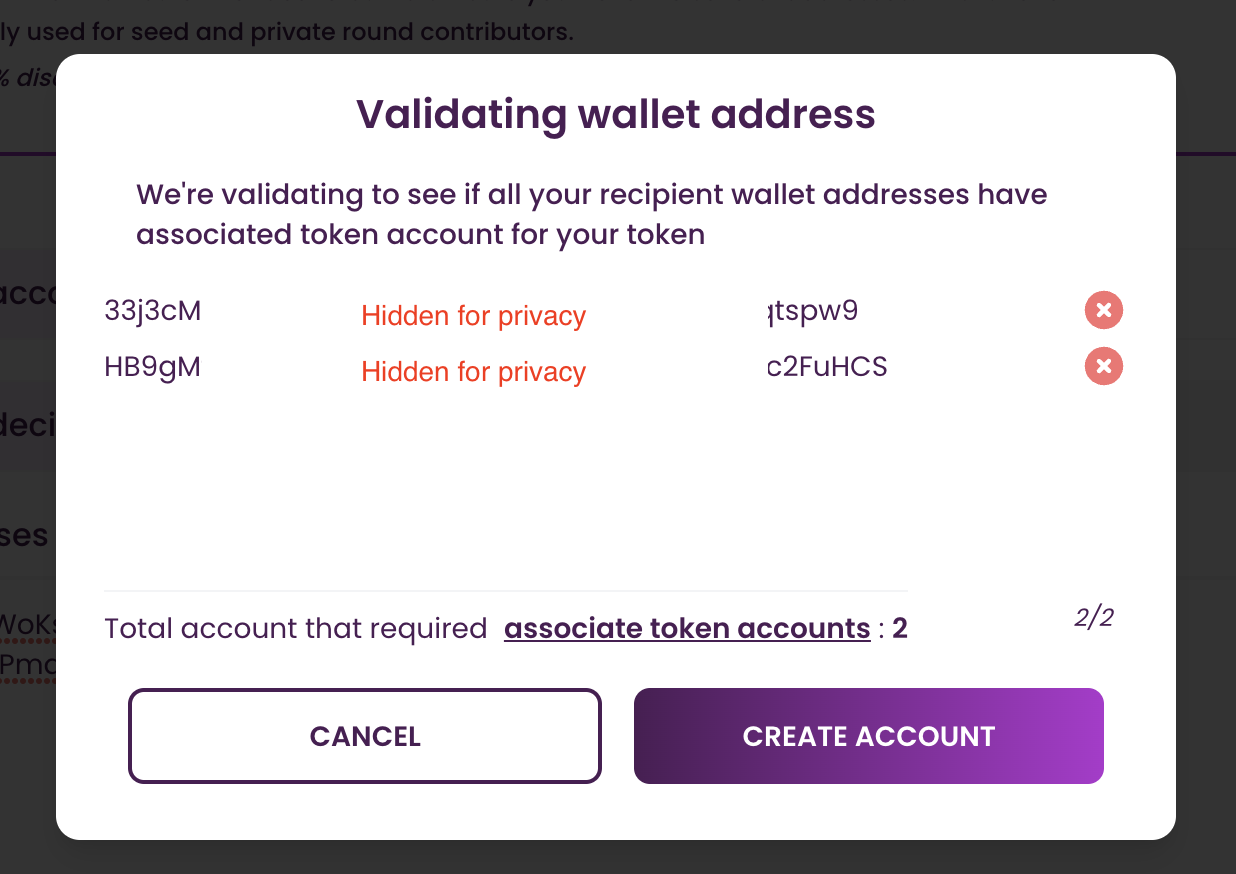Click the address ending in tspw9
Viewport: 1236px width, 874px height.
pyautogui.click(x=812, y=311)
